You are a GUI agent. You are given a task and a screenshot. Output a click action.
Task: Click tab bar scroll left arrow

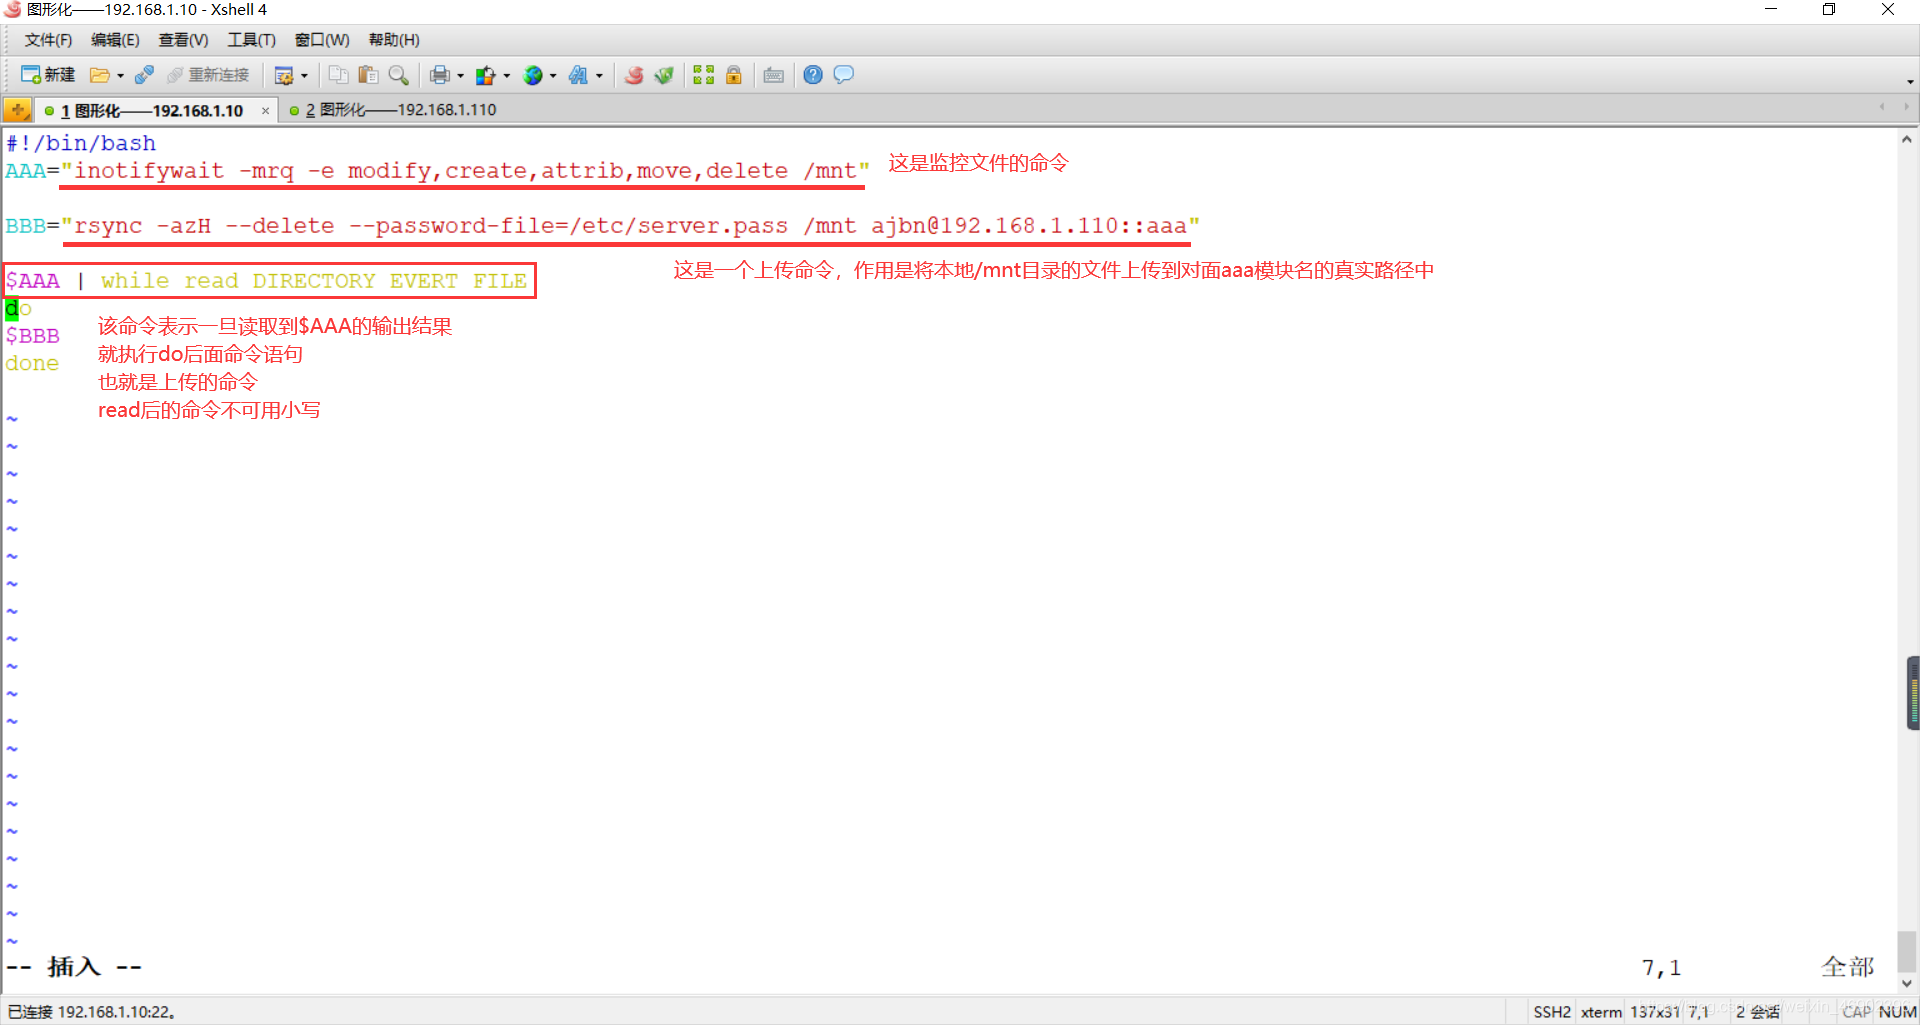1882,107
